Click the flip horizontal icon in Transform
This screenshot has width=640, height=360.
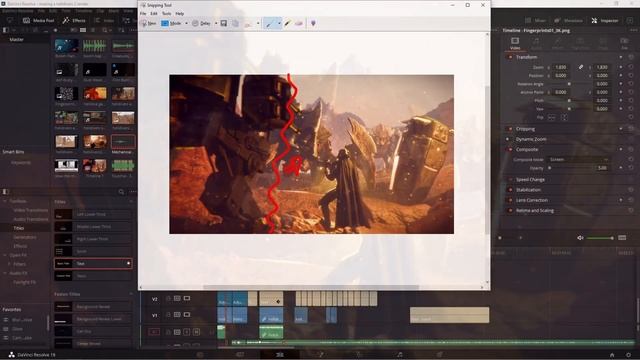pyautogui.click(x=551, y=118)
